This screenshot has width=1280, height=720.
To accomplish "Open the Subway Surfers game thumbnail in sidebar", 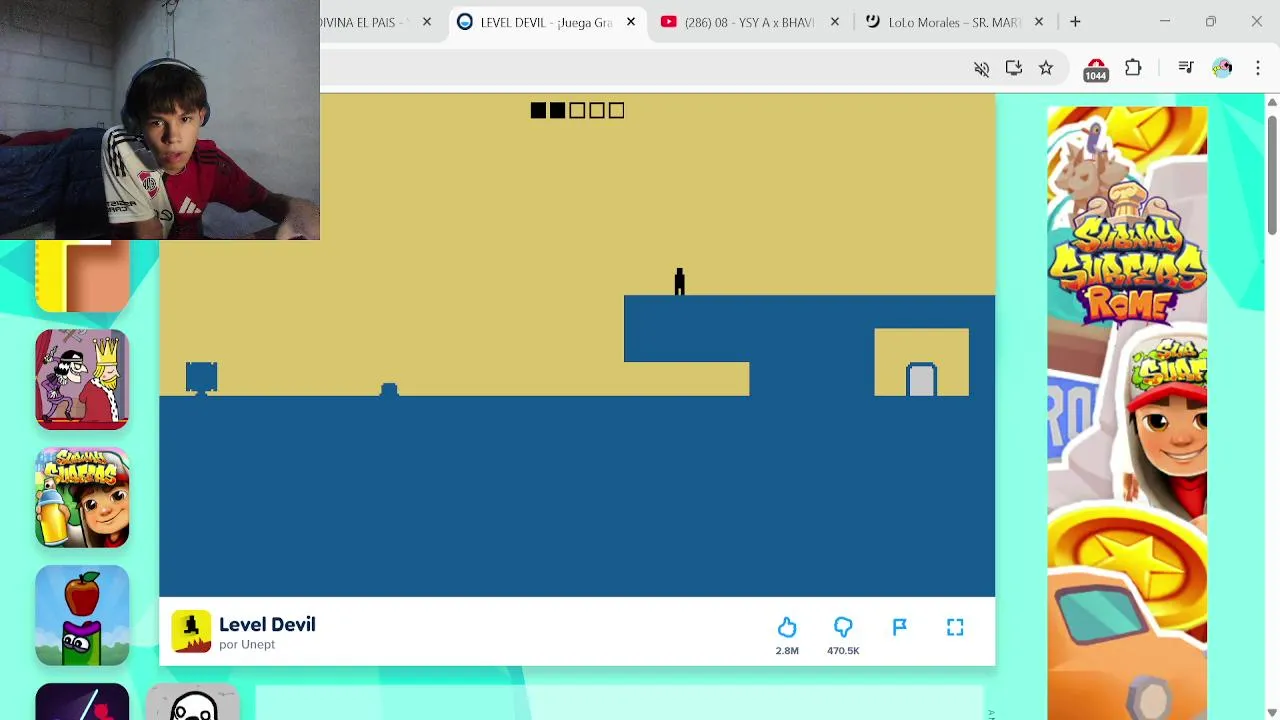I will (82, 497).
